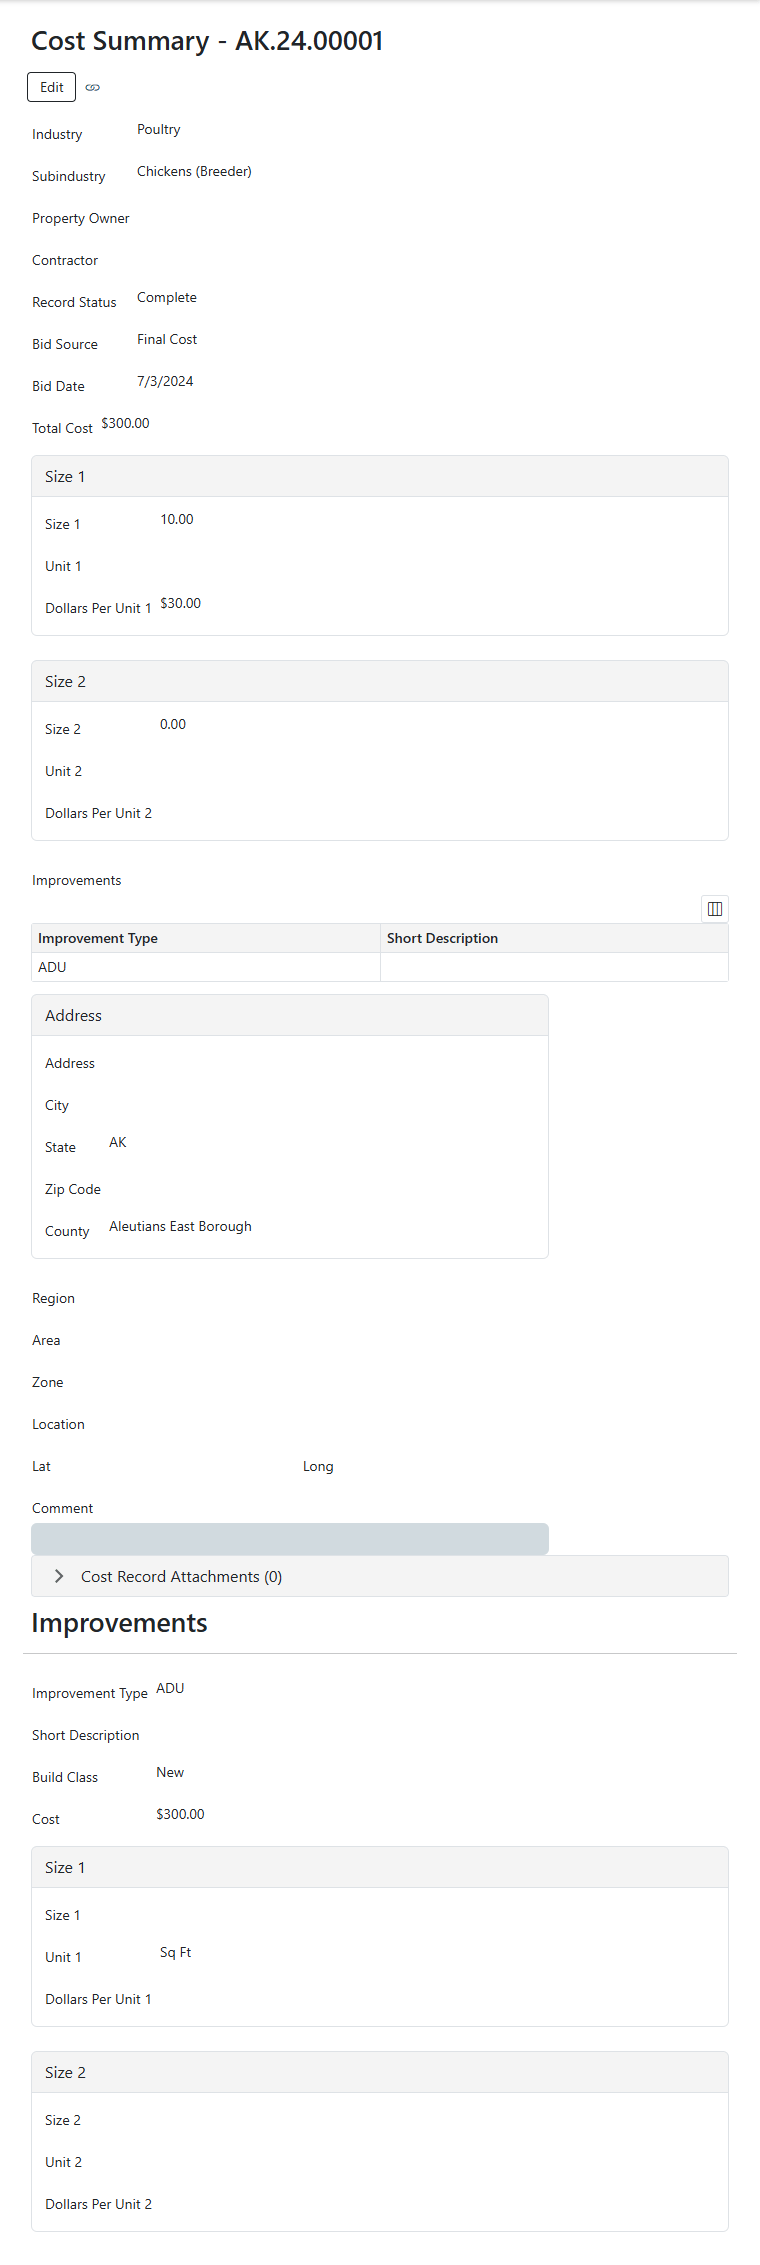Sort by Improvement Type column header
760x2265 pixels.
98,938
